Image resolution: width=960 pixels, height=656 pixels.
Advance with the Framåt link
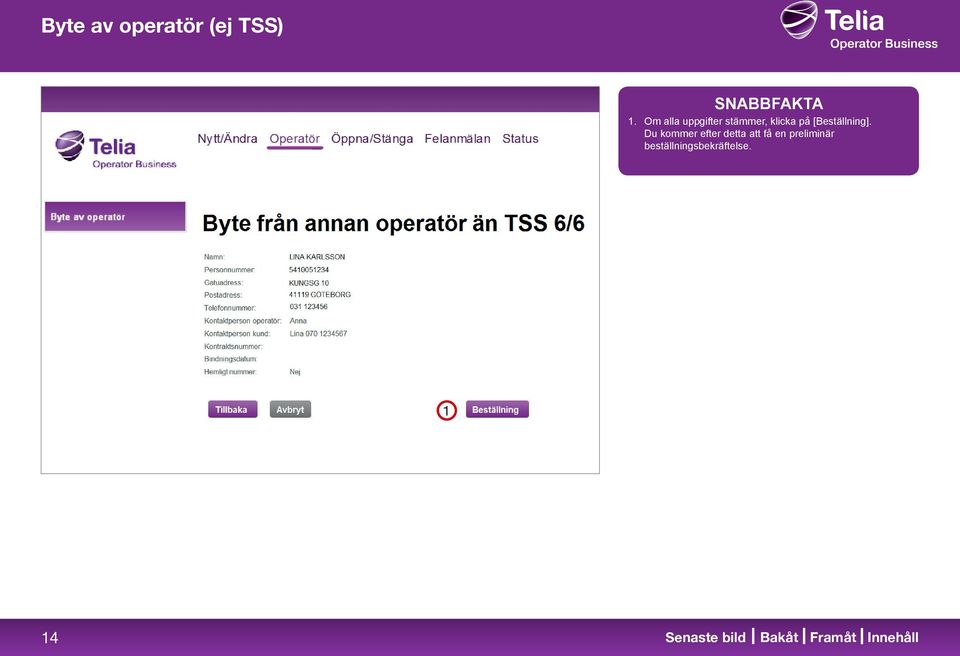tap(833, 638)
